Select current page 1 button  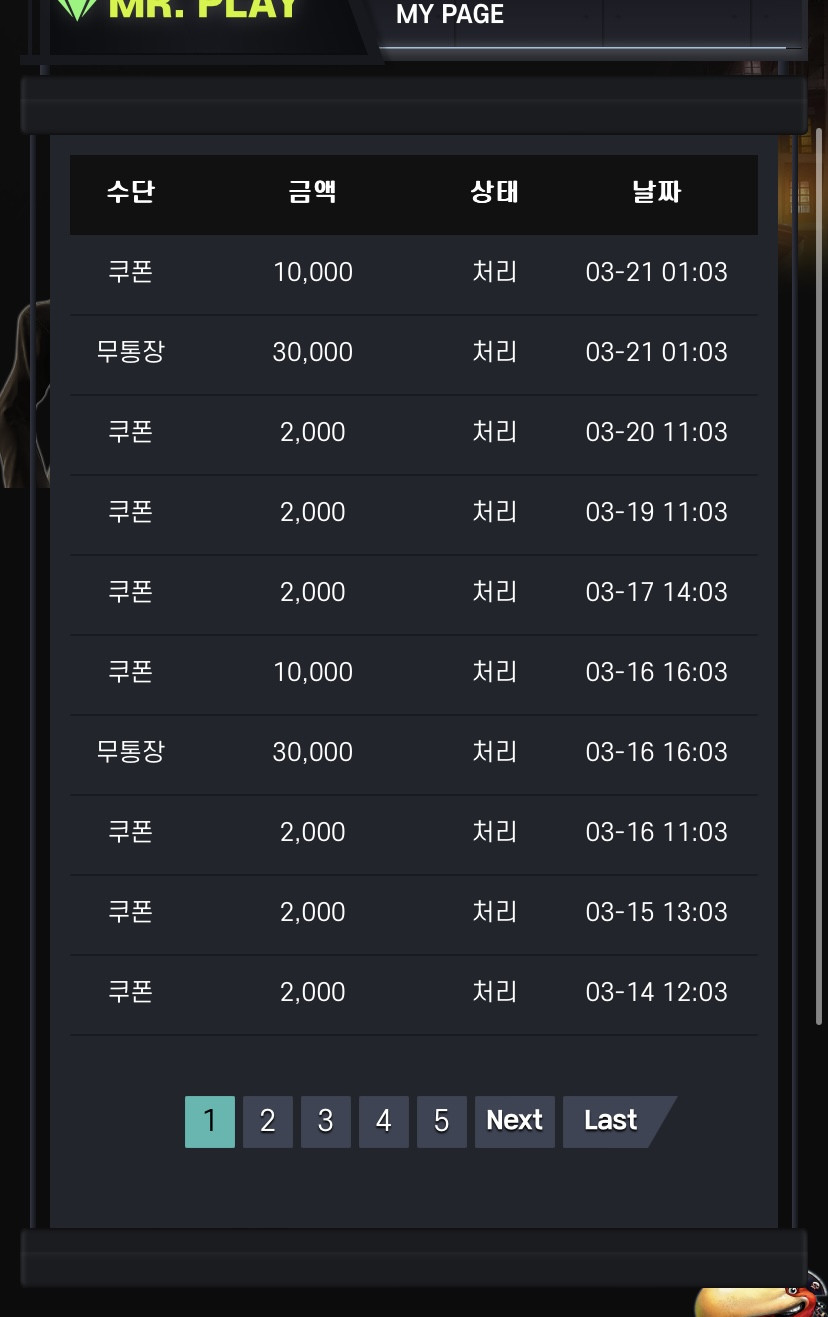click(x=209, y=1121)
